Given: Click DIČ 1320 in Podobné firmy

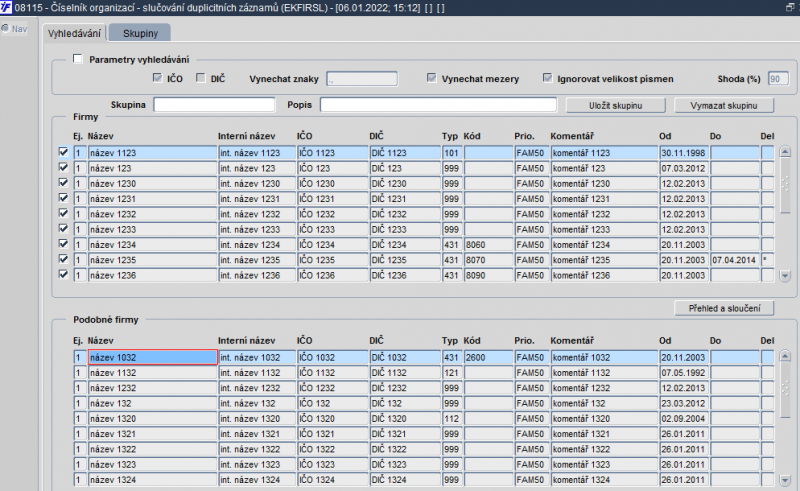Looking at the screenshot, I should pyautogui.click(x=405, y=419).
